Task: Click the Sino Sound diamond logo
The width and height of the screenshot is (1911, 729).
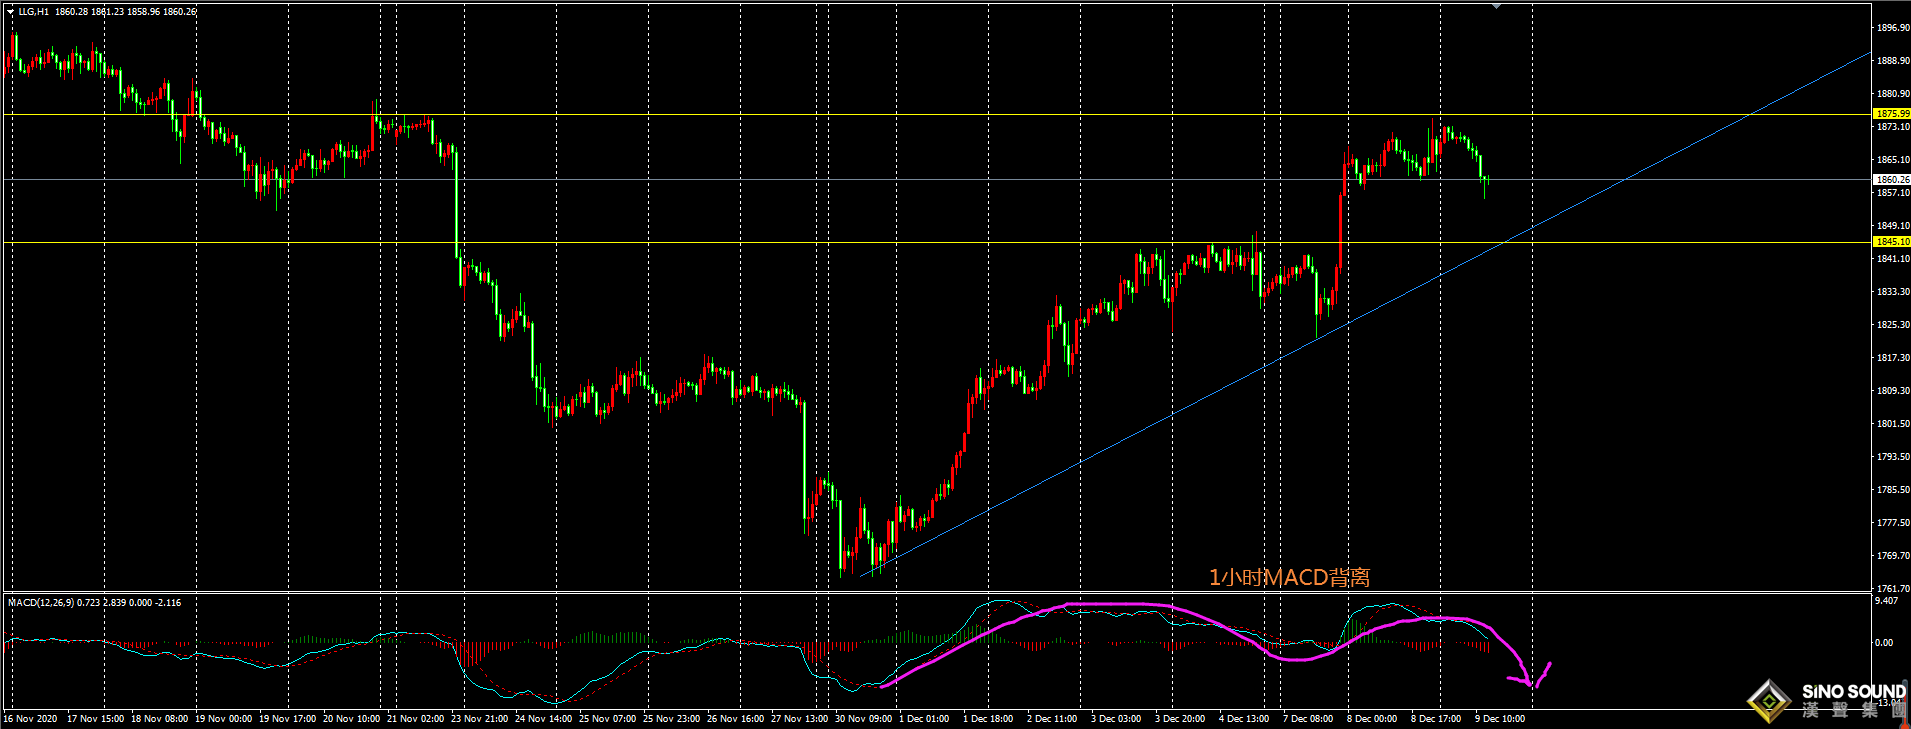Action: (x=1770, y=701)
